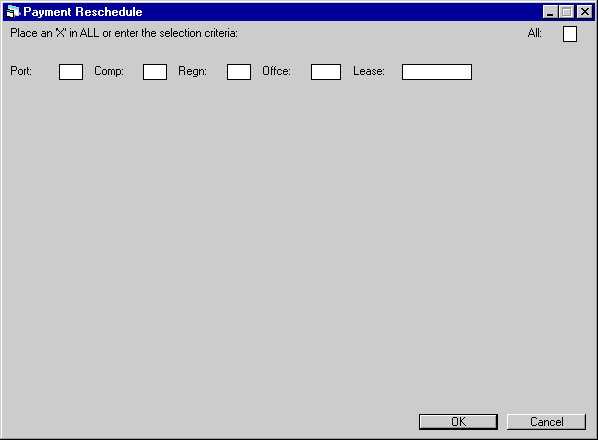This screenshot has height=440, width=598.
Task: Click the "All:" label text
Action: tap(535, 33)
